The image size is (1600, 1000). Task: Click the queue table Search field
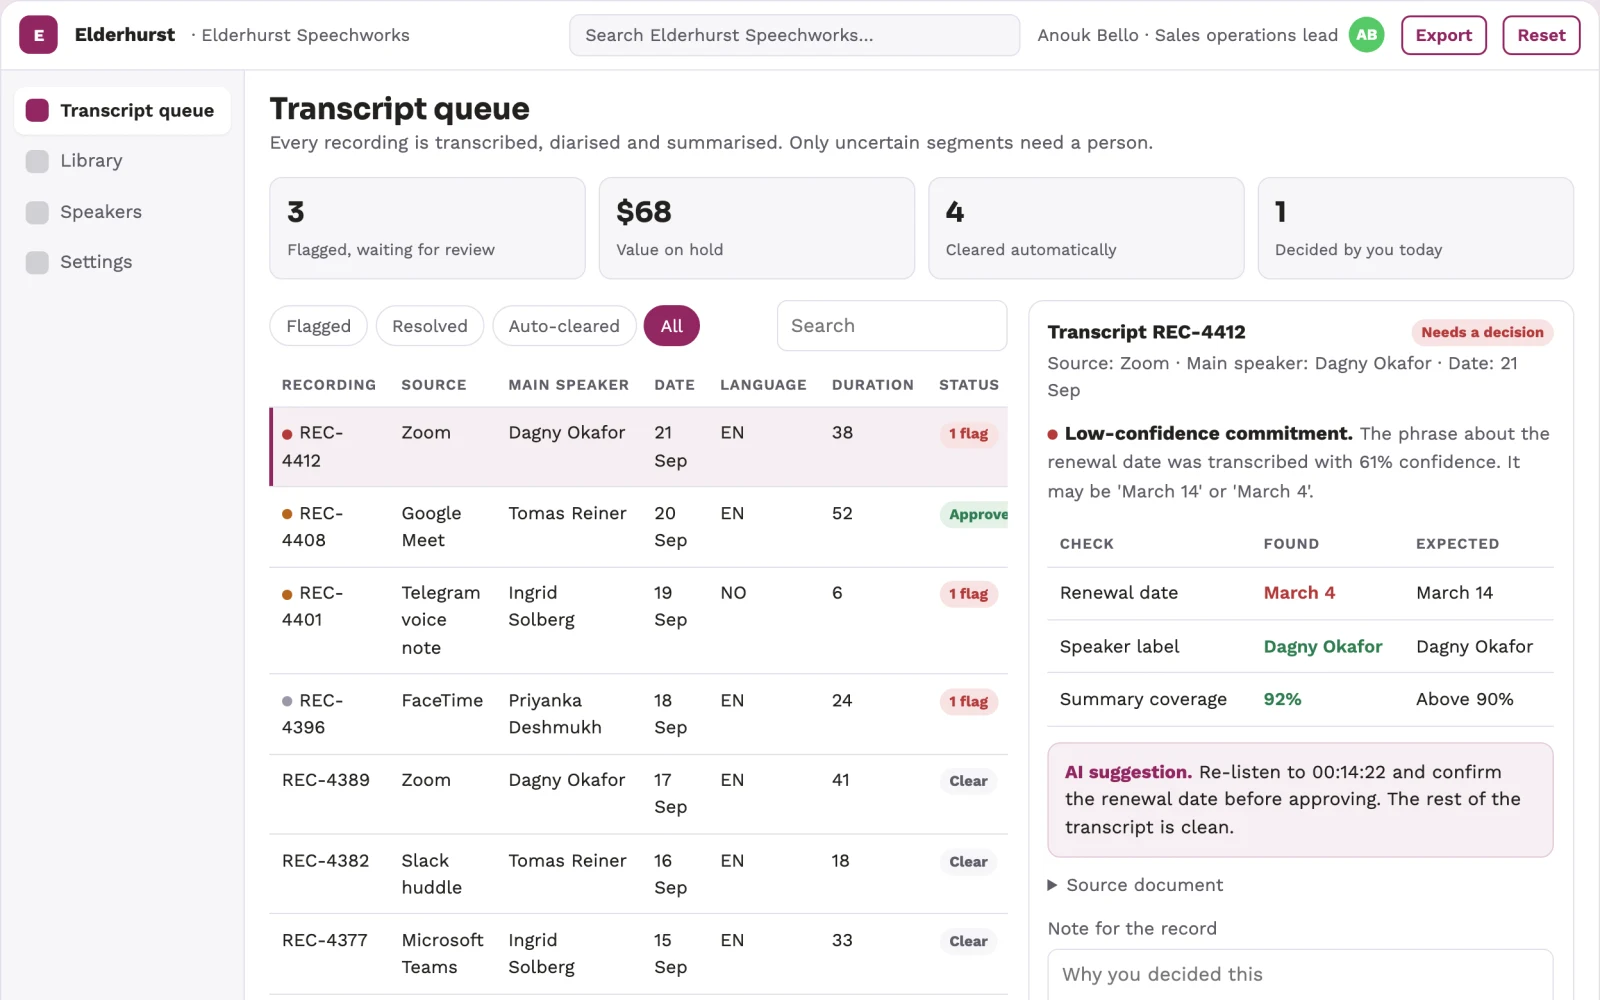pyautogui.click(x=892, y=326)
